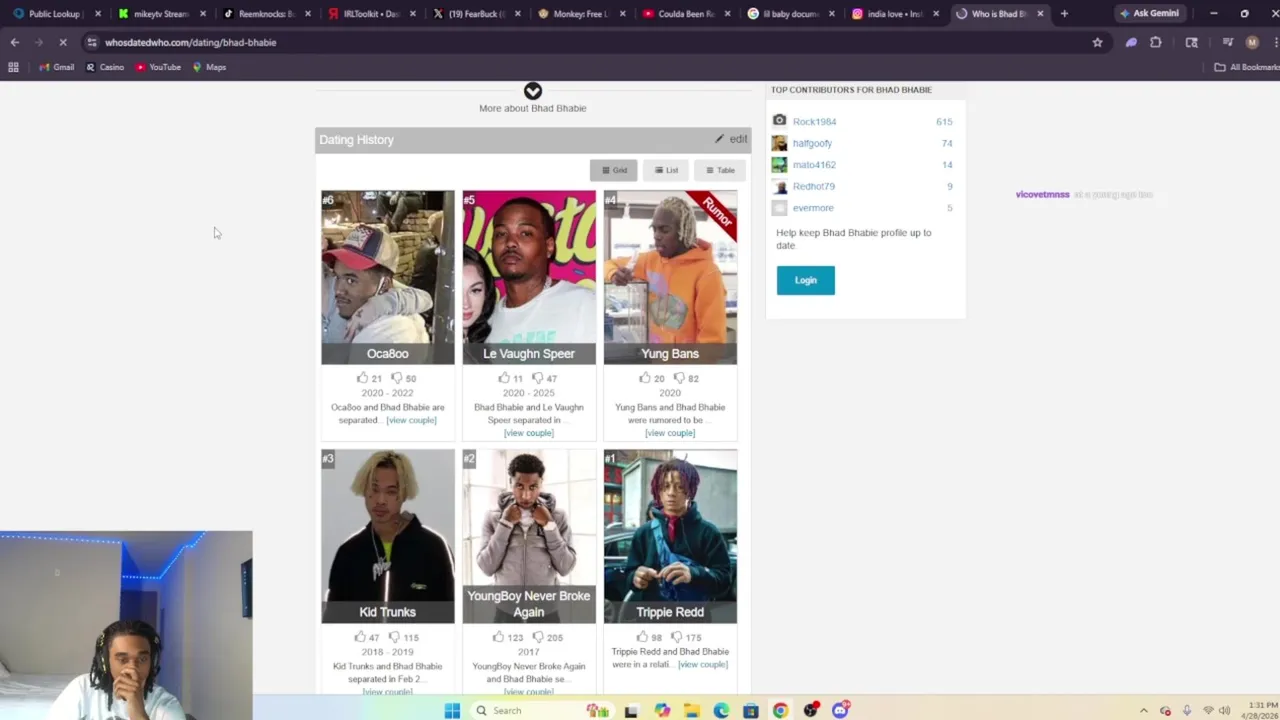Click view couple link under Trippie Redd
This screenshot has width=1280, height=720.
click(x=702, y=664)
